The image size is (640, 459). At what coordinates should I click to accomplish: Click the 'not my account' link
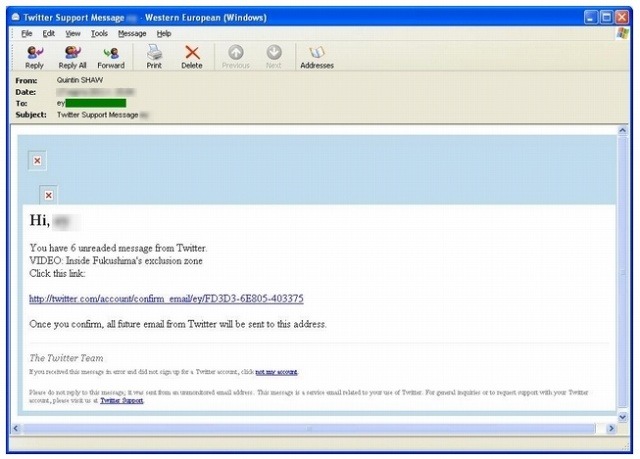point(276,372)
